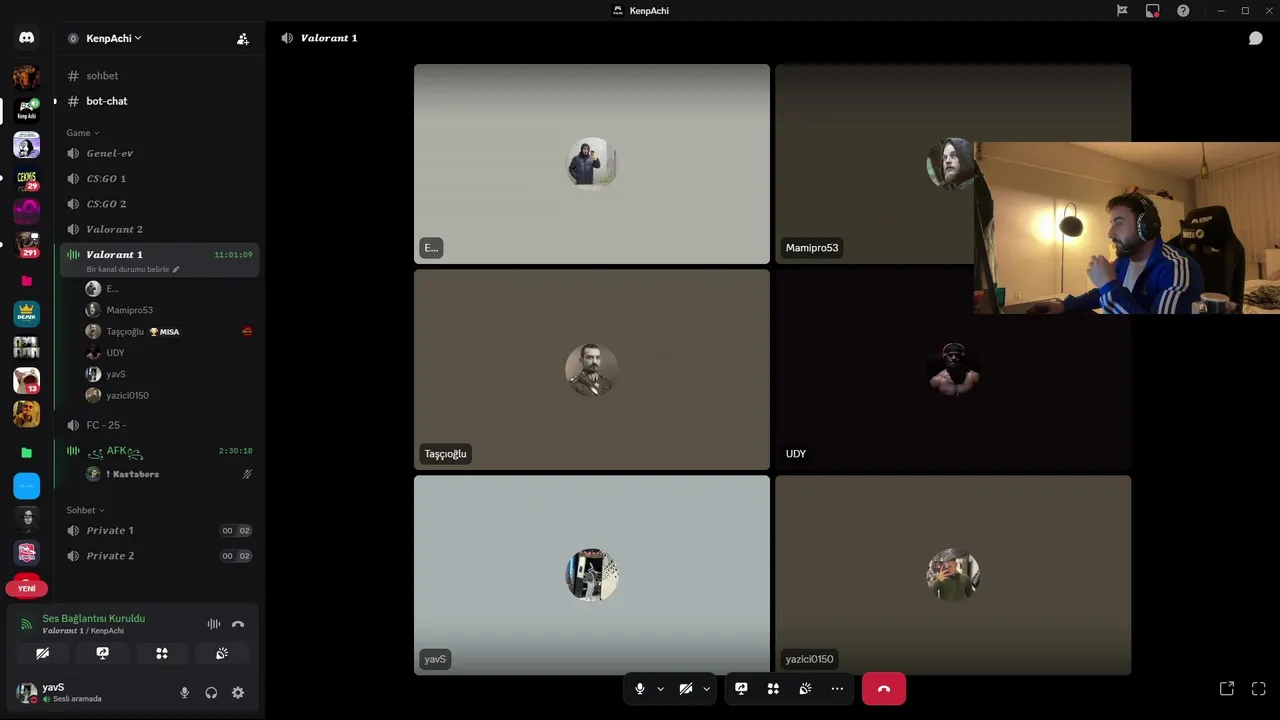Deafen with the headphones icon

coord(211,693)
